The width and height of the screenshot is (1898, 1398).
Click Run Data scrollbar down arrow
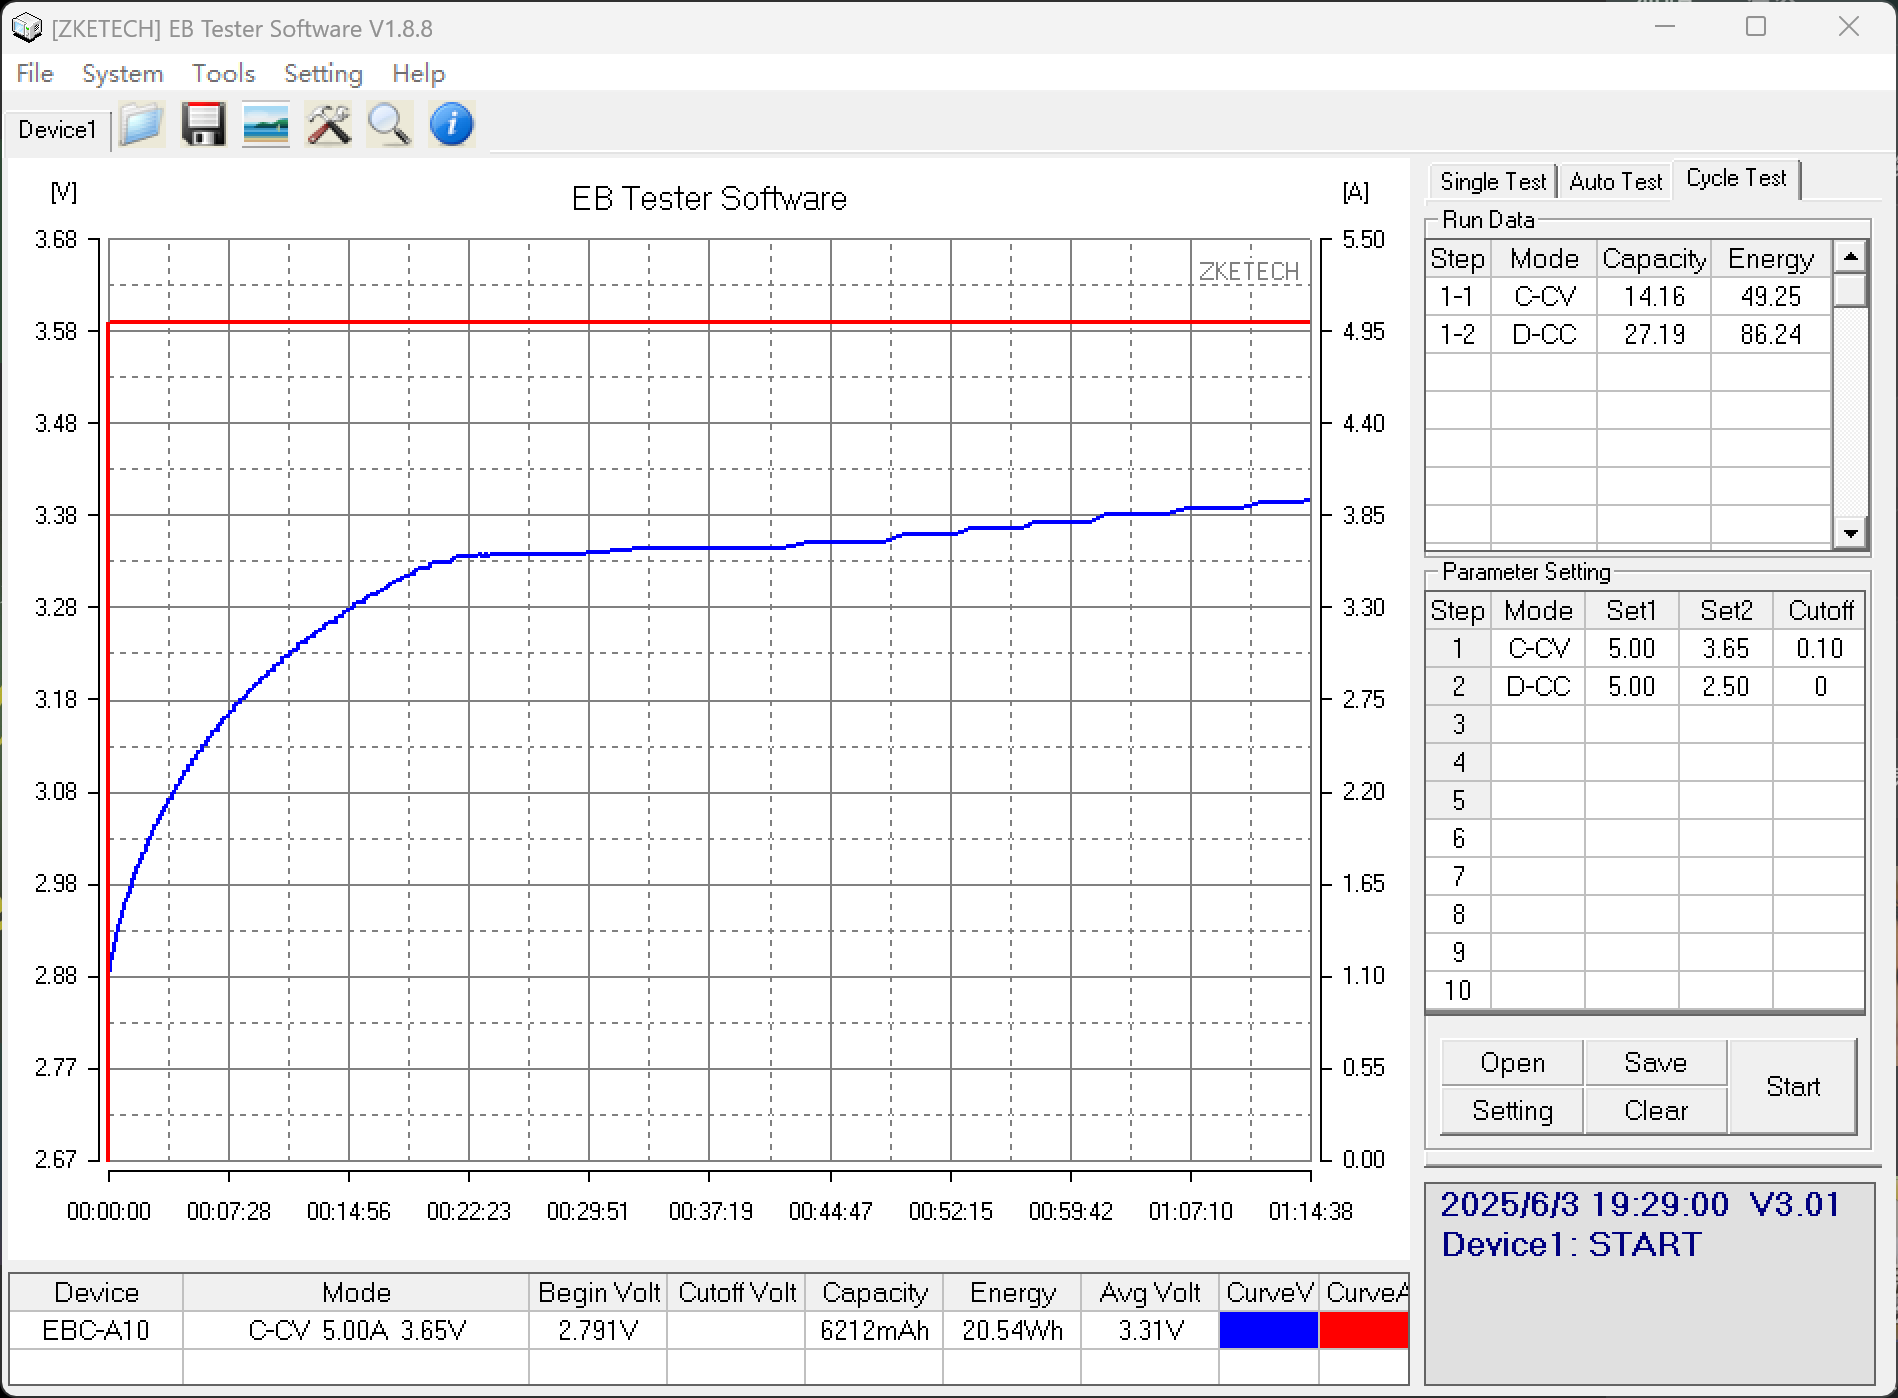(1850, 533)
